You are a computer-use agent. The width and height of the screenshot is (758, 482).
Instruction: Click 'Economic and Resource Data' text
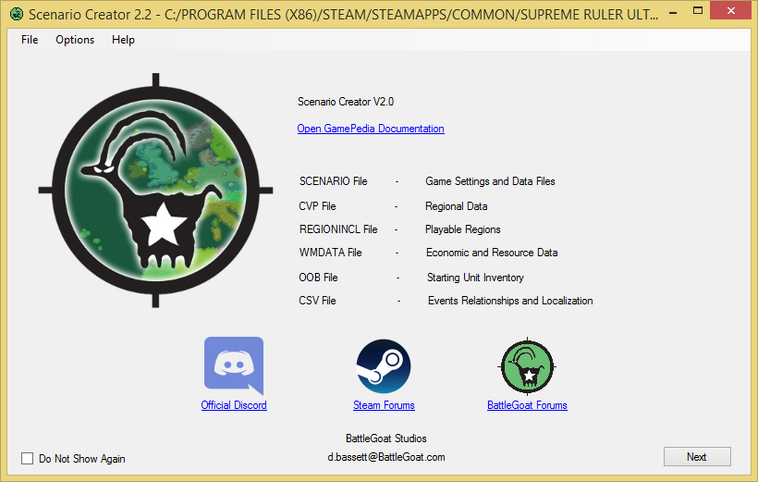click(x=492, y=253)
